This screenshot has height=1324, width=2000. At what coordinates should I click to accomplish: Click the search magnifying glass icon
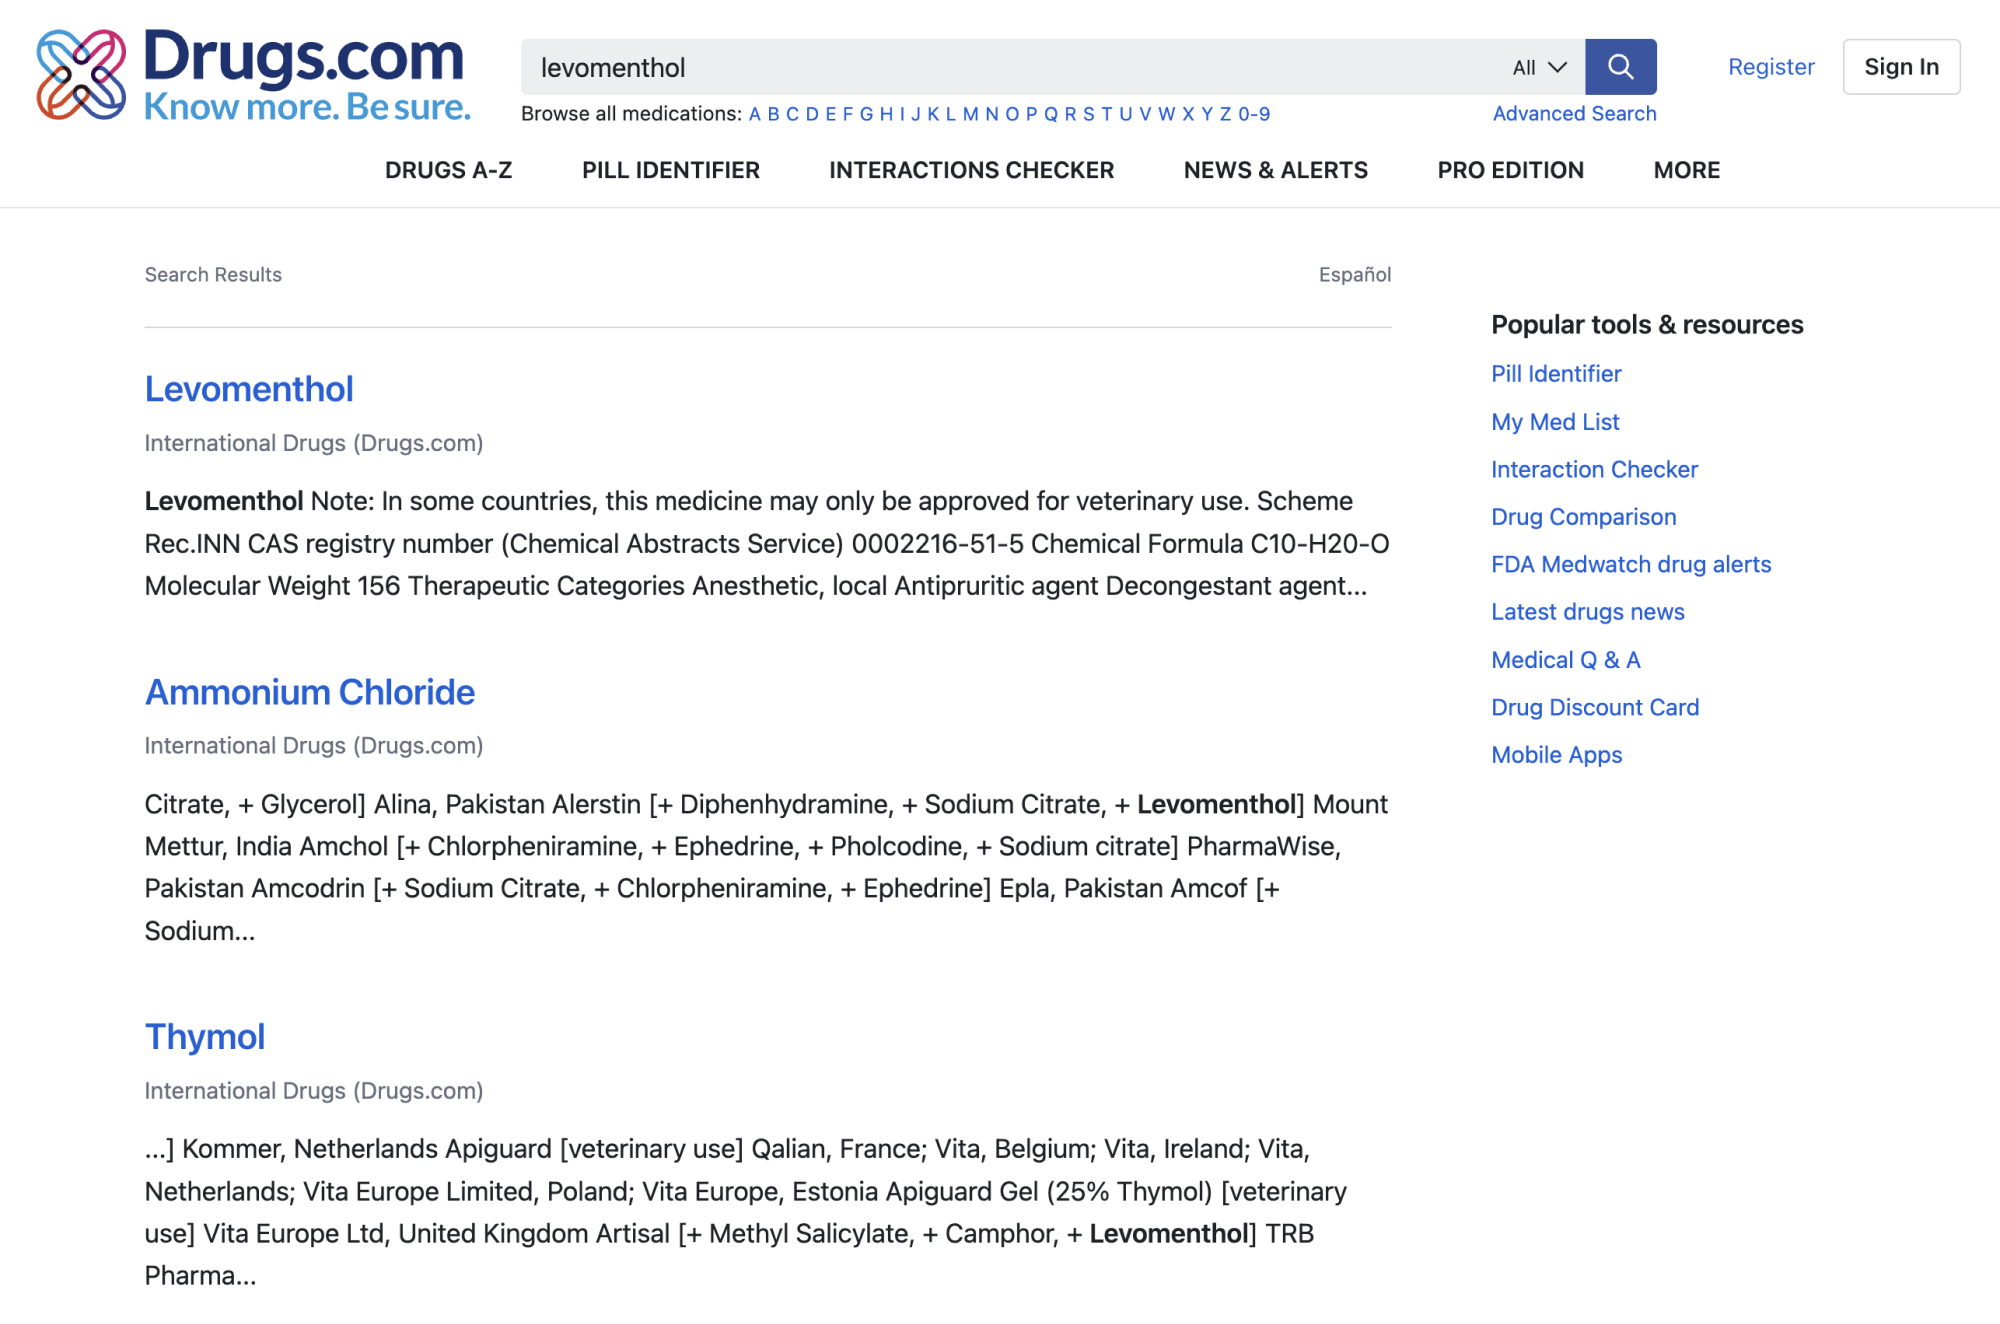pos(1622,65)
